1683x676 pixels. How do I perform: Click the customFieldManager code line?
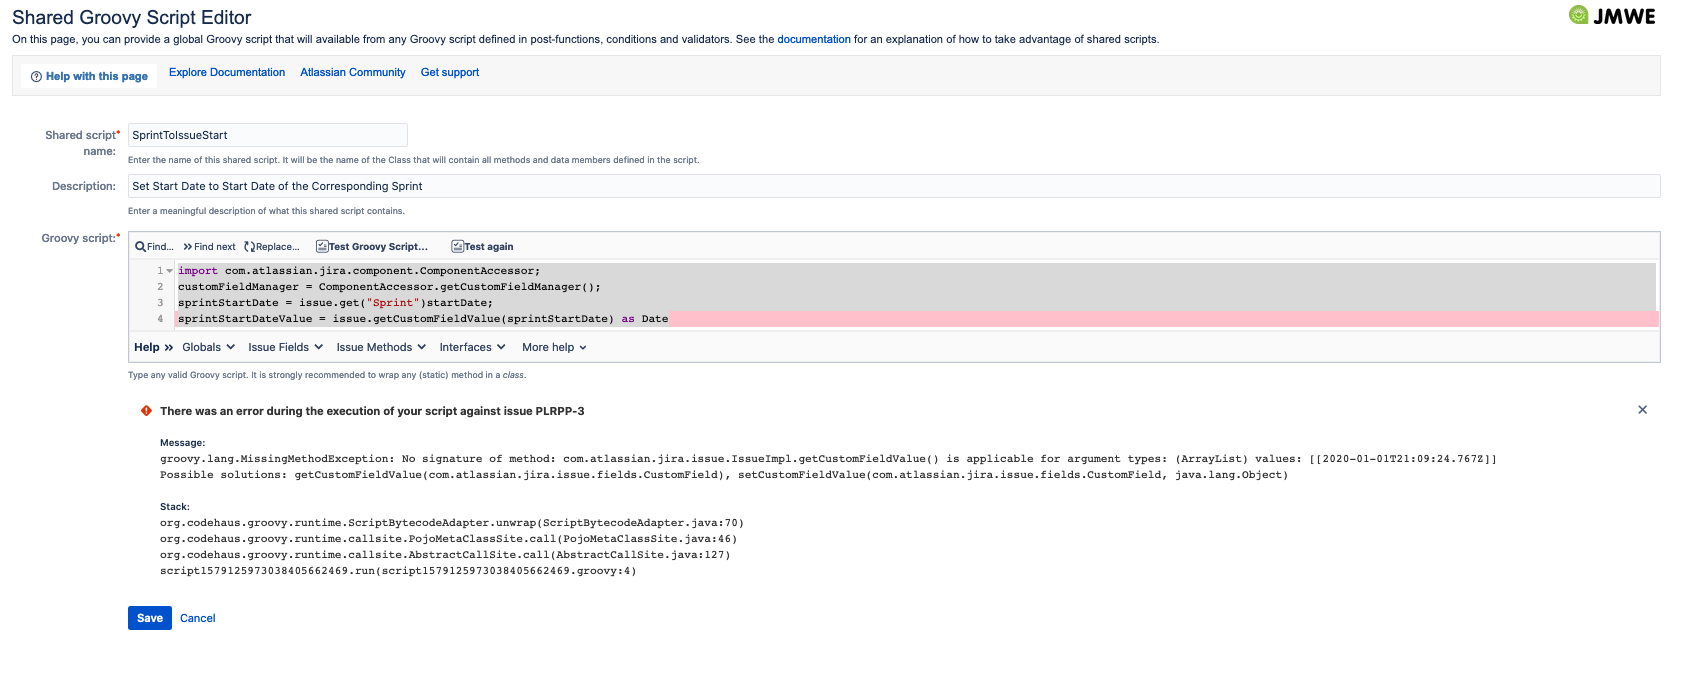point(390,287)
